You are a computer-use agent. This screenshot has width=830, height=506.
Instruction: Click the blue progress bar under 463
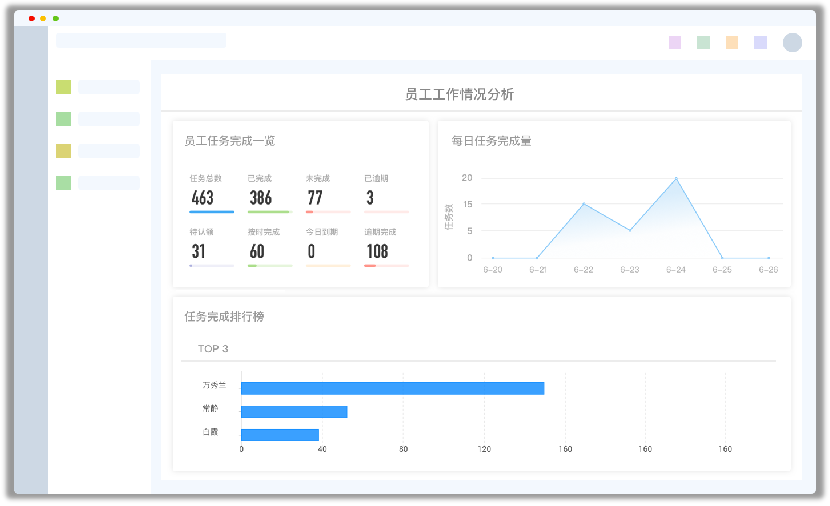(x=211, y=212)
